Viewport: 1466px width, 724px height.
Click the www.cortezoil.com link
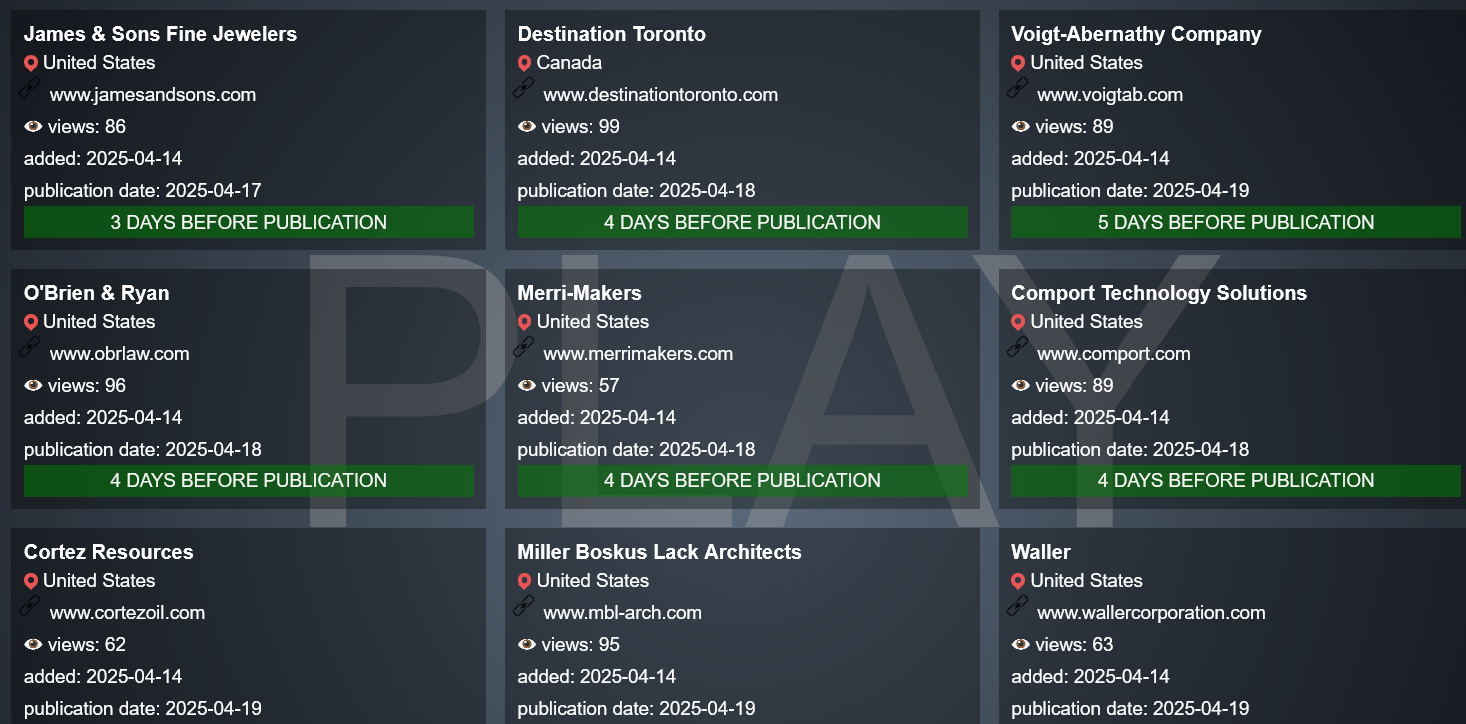(127, 613)
